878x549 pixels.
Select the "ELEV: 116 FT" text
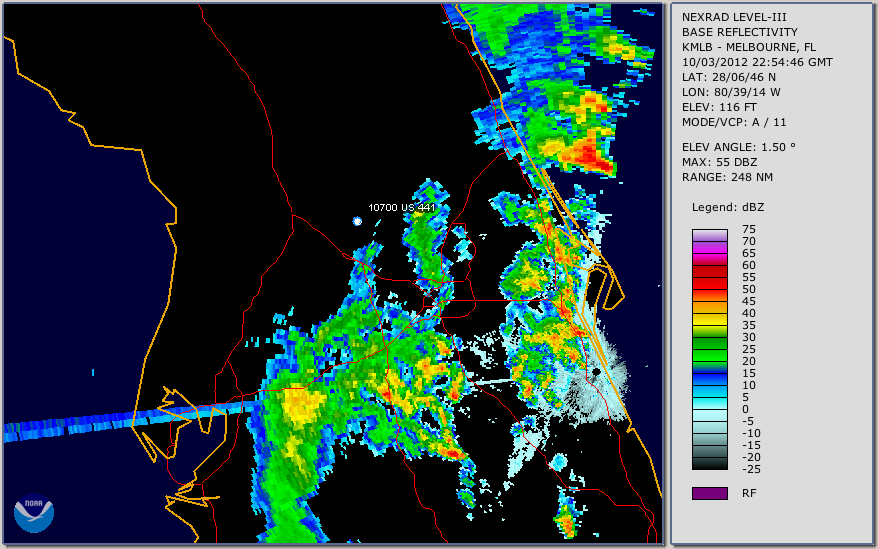point(719,107)
